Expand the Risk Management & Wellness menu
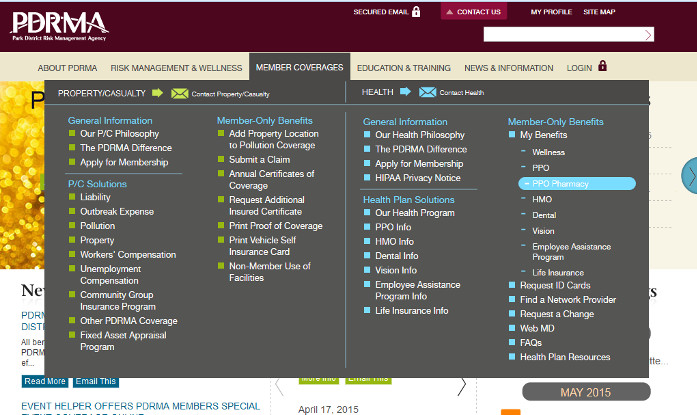Screen dimensions: 697x415 176,68
